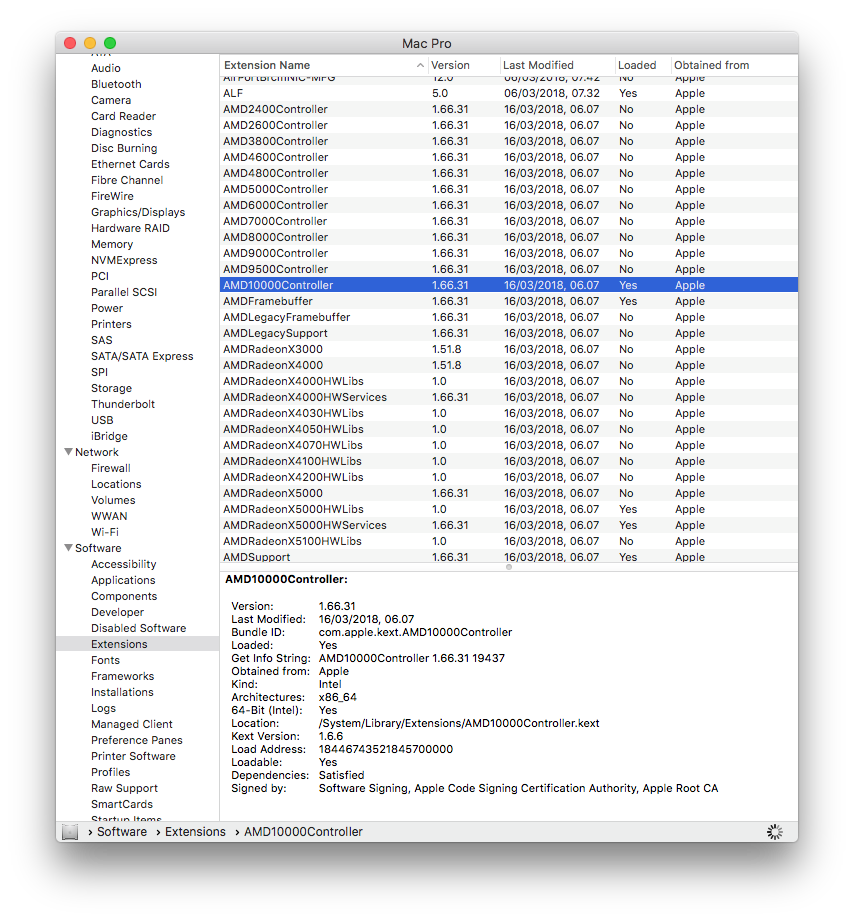Select SmartCards in the sidebar

[122, 804]
